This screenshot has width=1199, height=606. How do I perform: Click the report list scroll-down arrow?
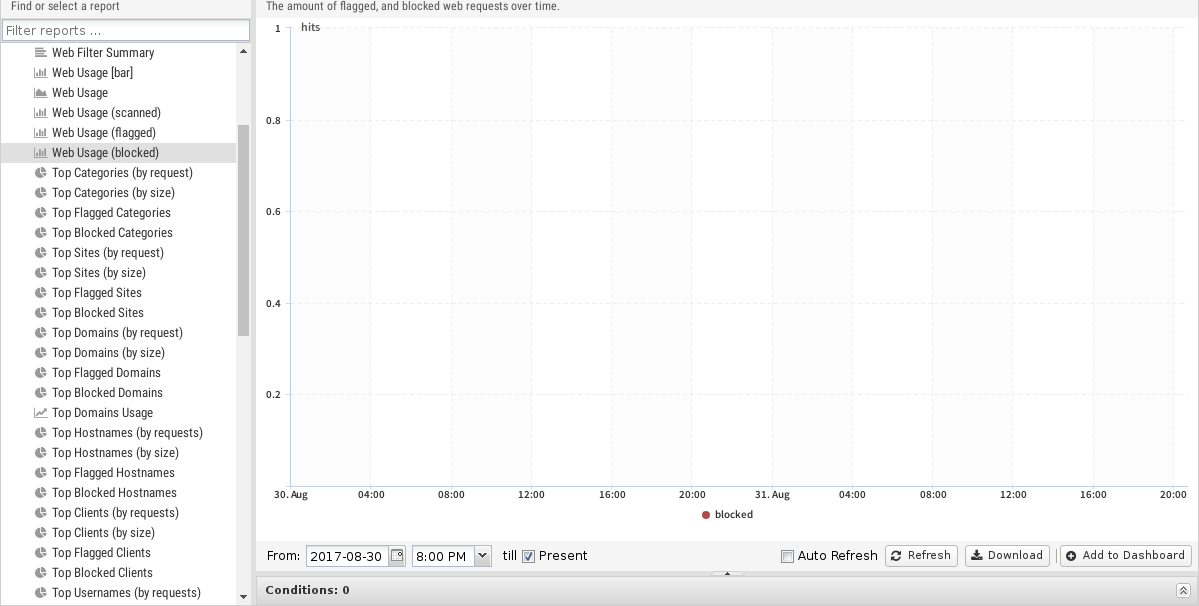click(x=243, y=597)
